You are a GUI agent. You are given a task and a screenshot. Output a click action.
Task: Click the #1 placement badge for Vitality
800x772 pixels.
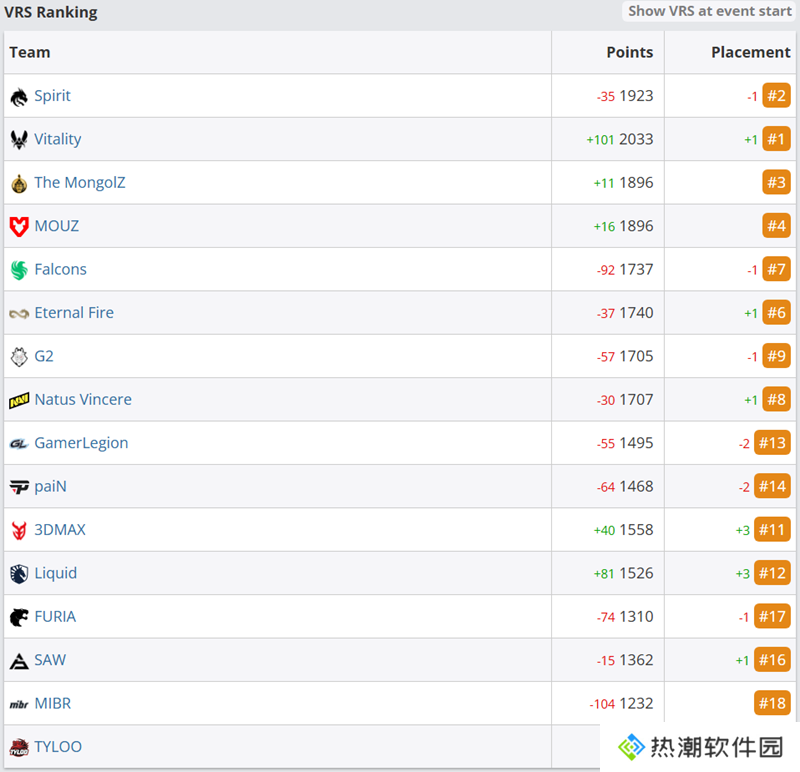click(777, 139)
